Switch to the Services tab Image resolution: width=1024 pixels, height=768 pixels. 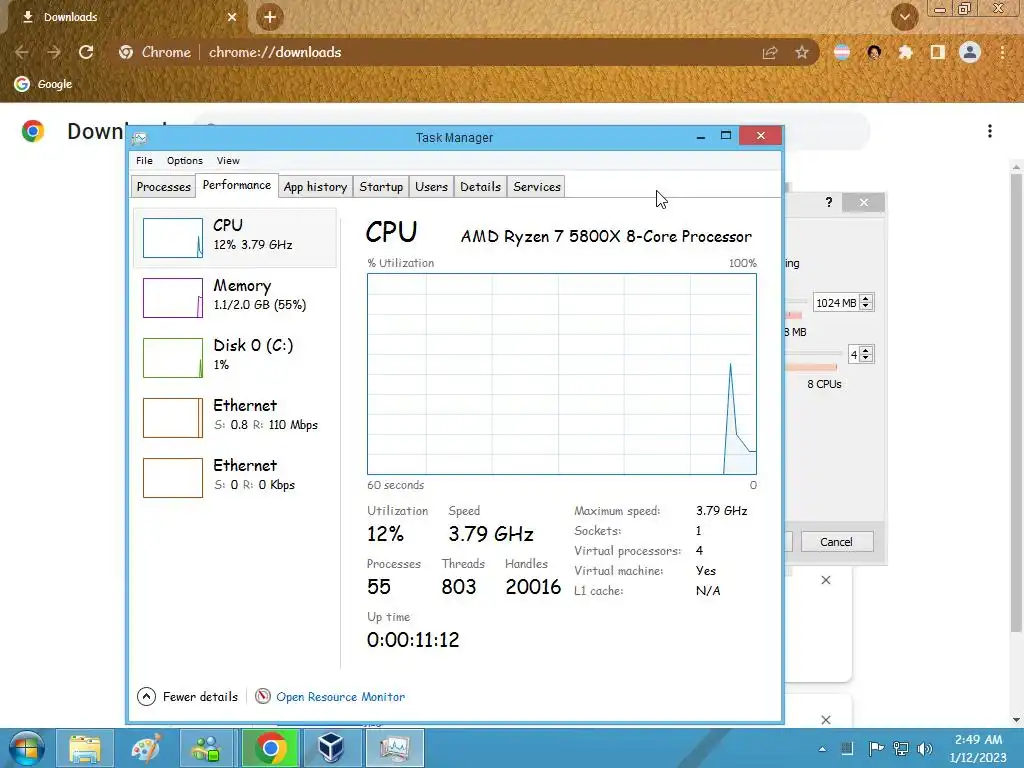coord(537,187)
